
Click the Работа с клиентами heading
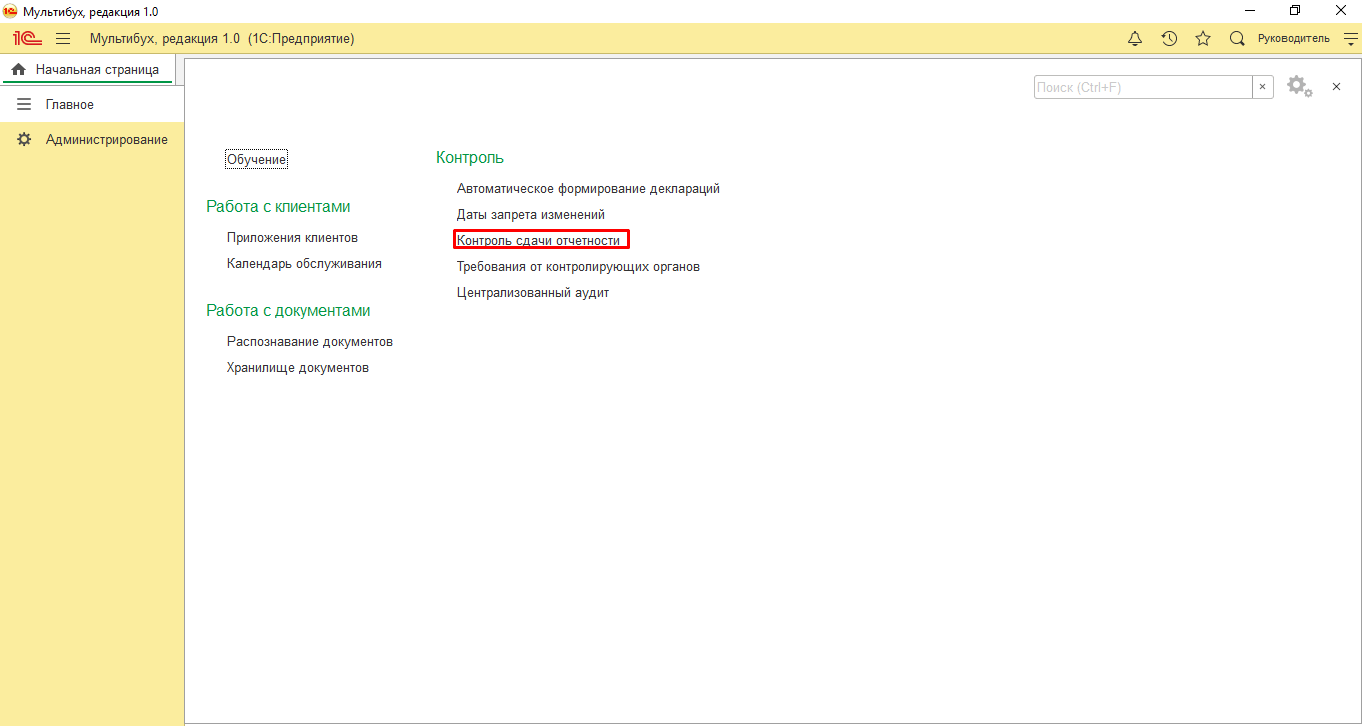[278, 206]
